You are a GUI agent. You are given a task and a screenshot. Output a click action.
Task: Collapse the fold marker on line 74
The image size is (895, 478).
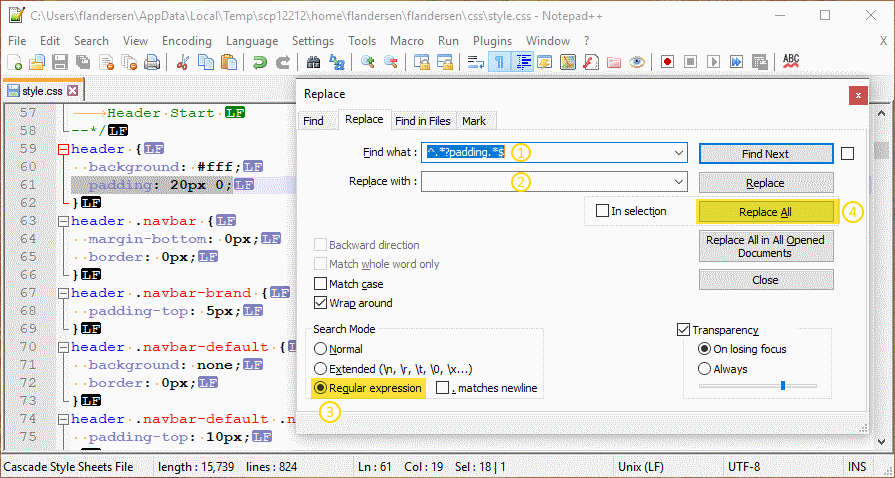pos(63,419)
